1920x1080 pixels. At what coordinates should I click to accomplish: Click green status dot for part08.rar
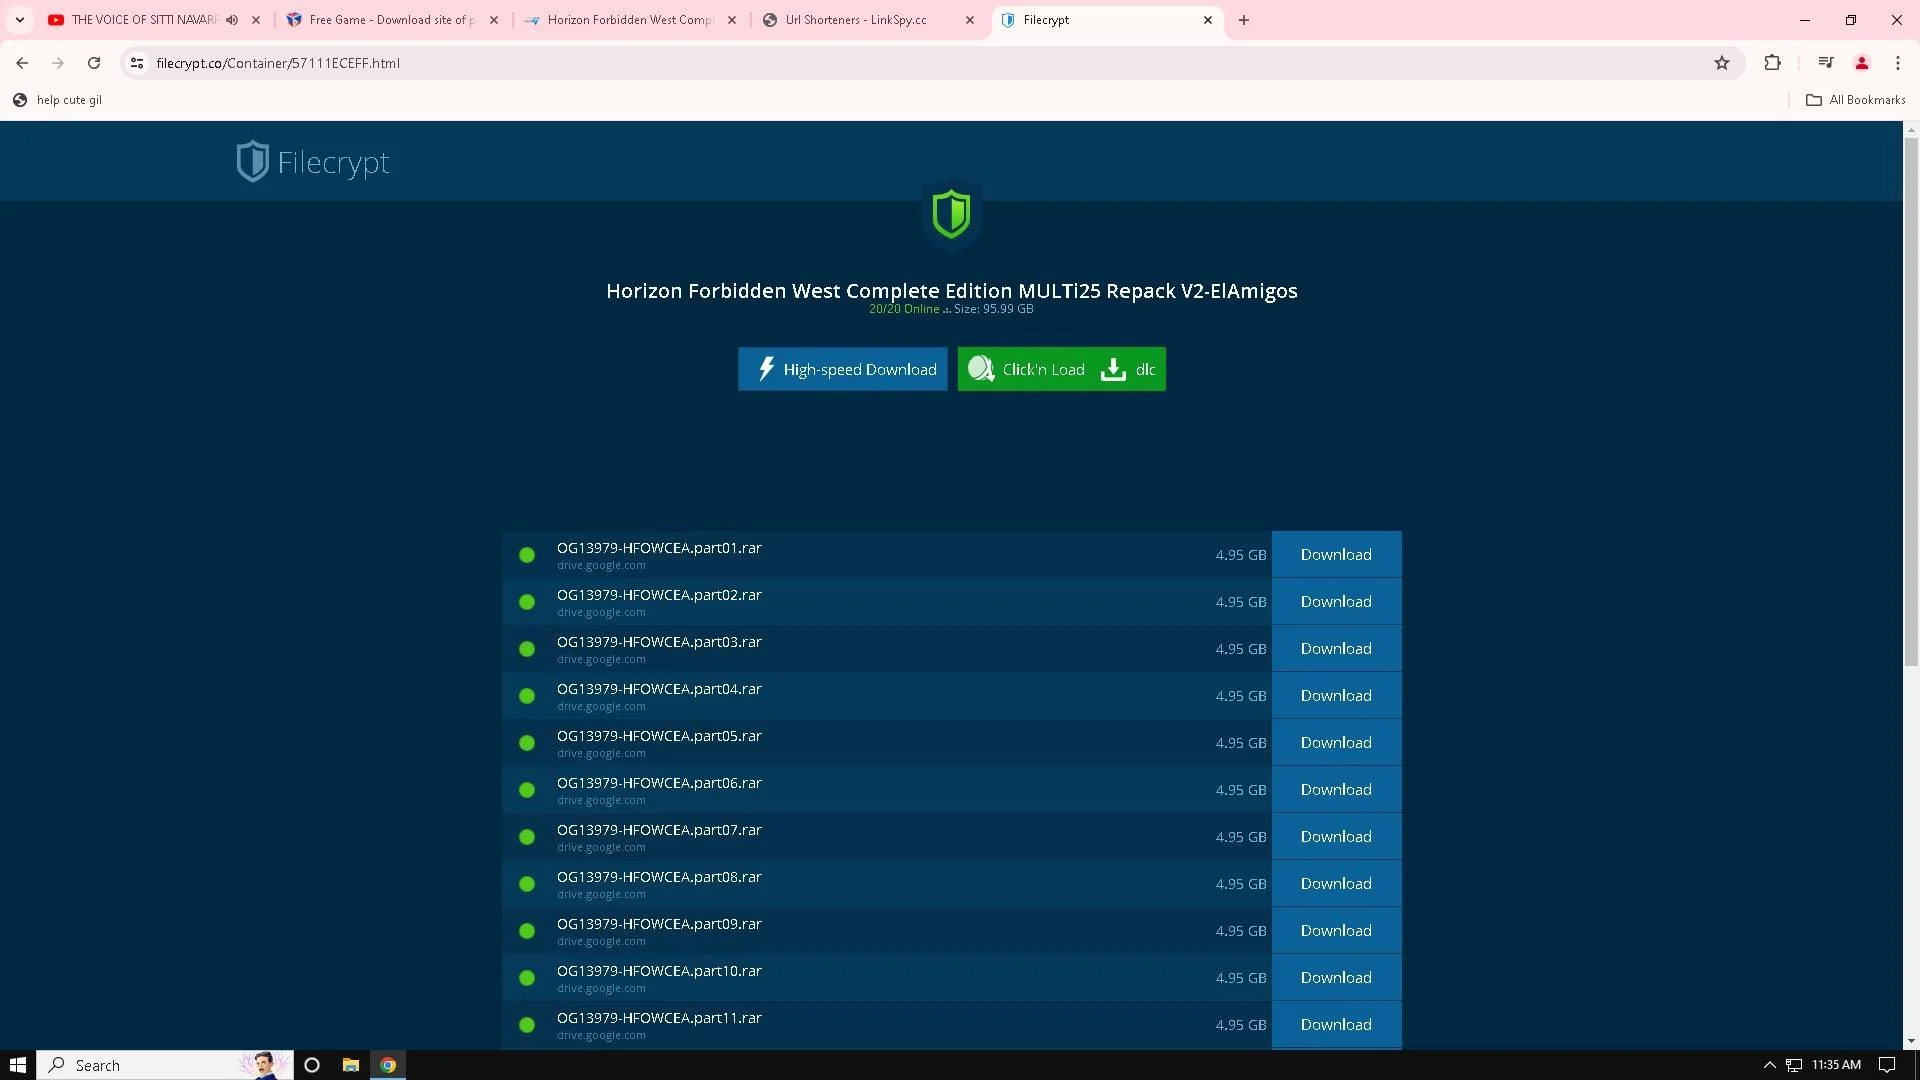[527, 884]
